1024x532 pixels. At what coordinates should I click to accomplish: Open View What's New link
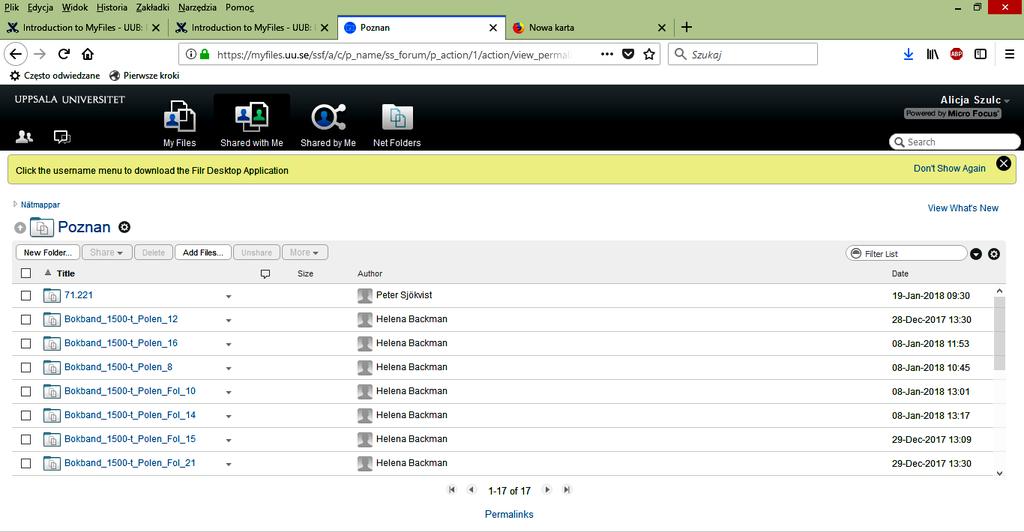tap(963, 208)
